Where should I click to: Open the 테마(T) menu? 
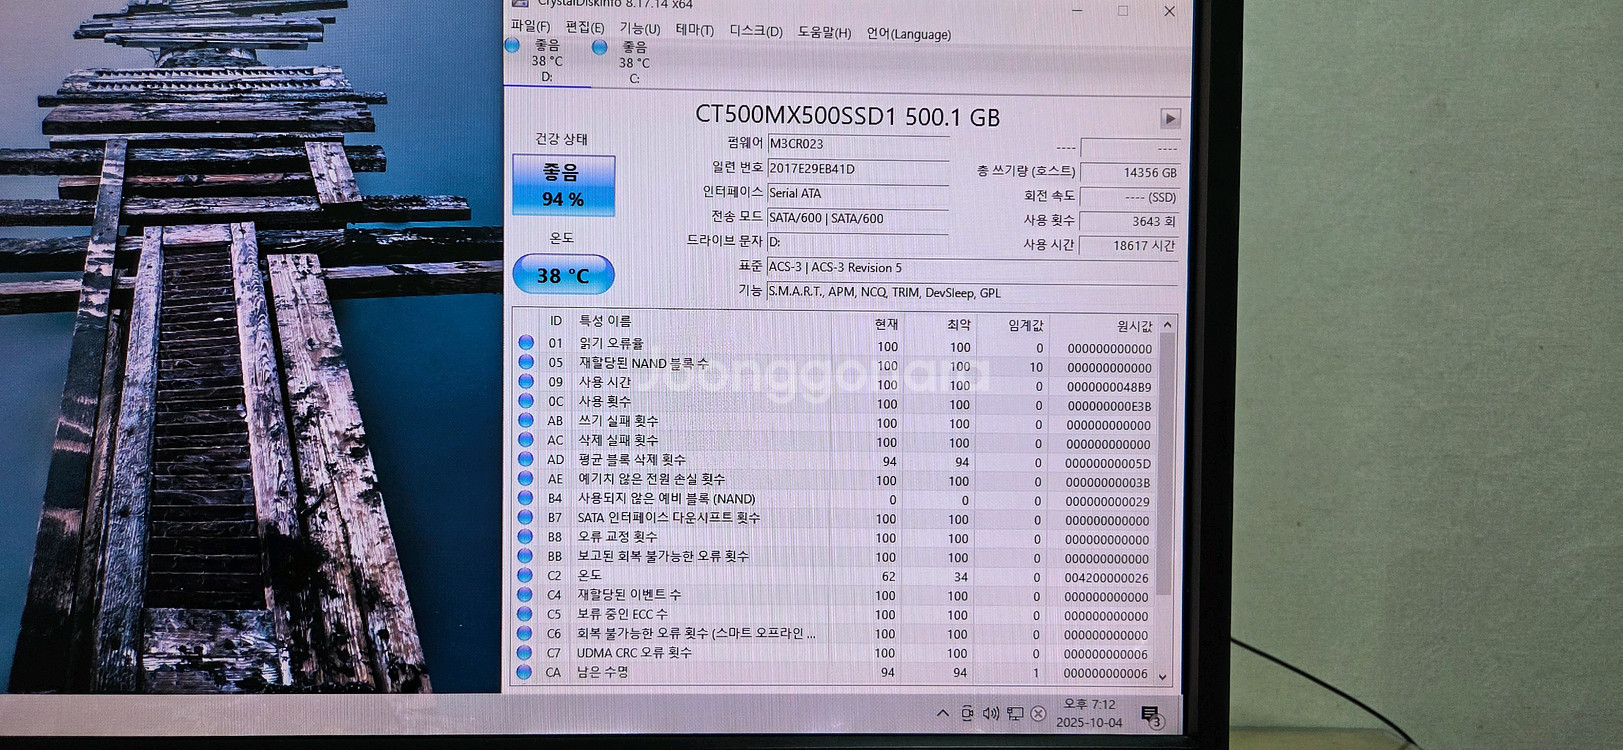click(x=694, y=30)
